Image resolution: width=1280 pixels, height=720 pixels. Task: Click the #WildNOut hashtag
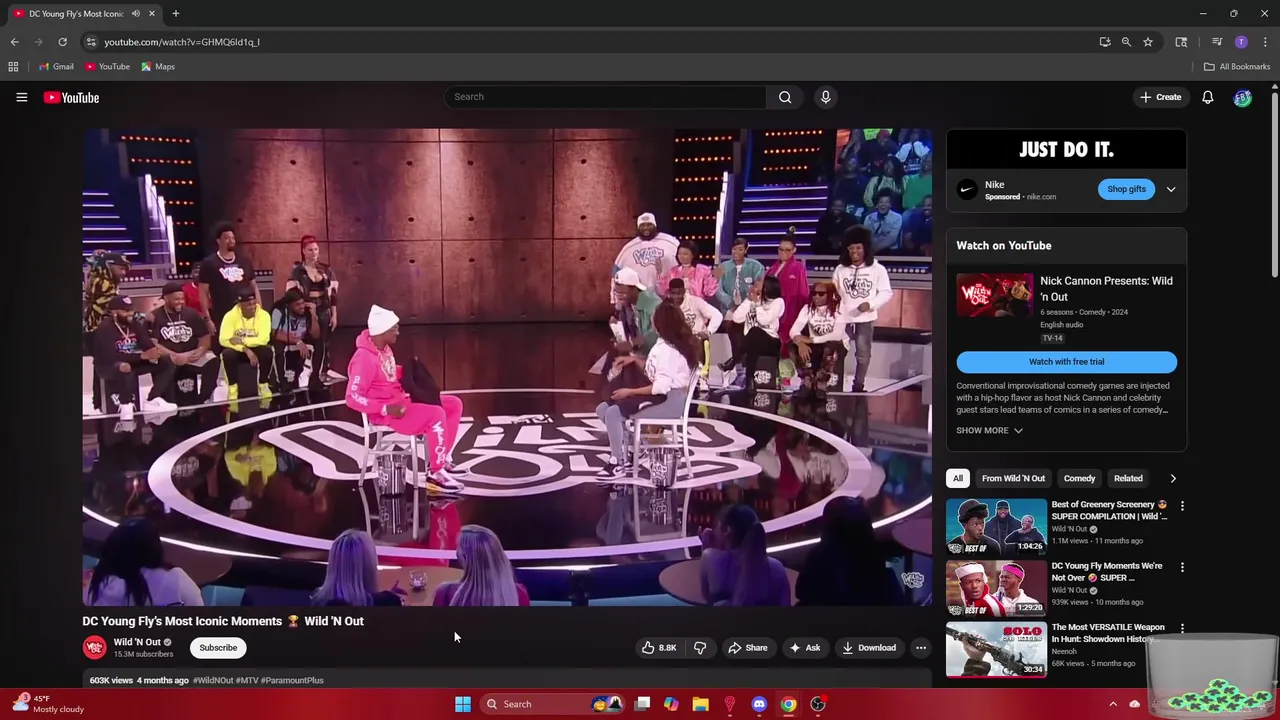click(213, 680)
